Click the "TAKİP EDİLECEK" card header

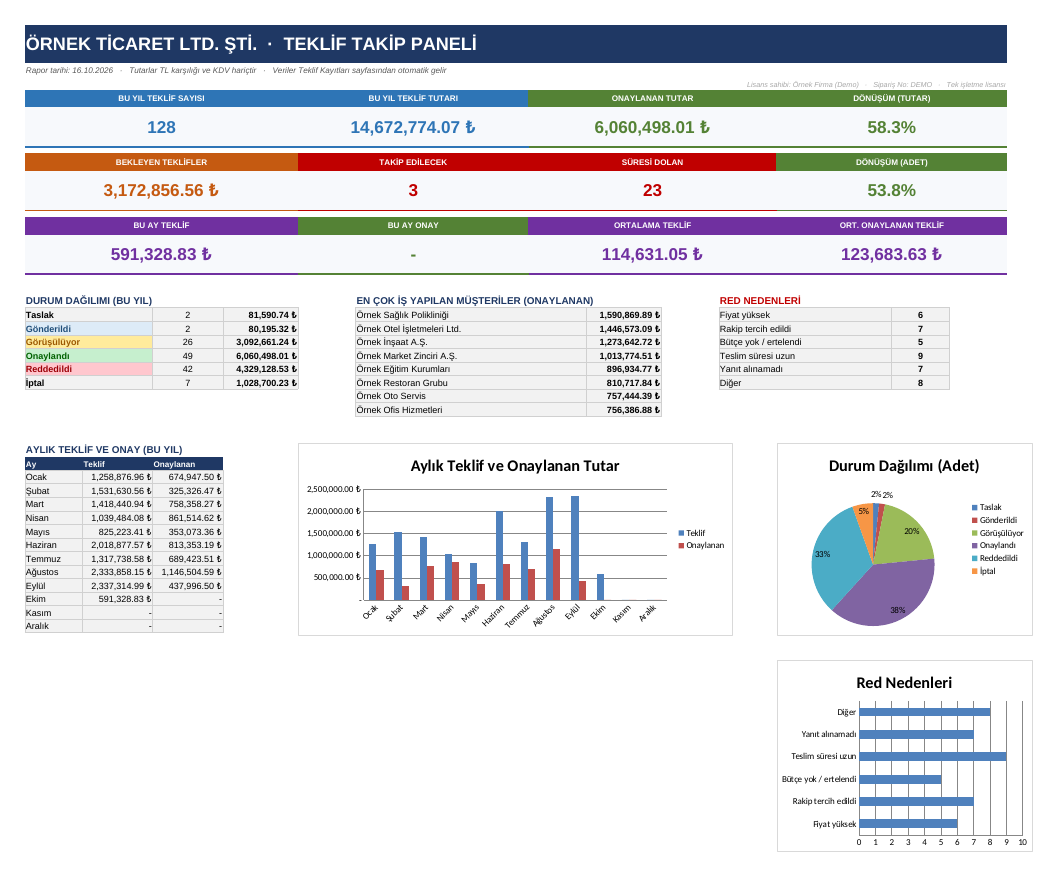(x=413, y=162)
